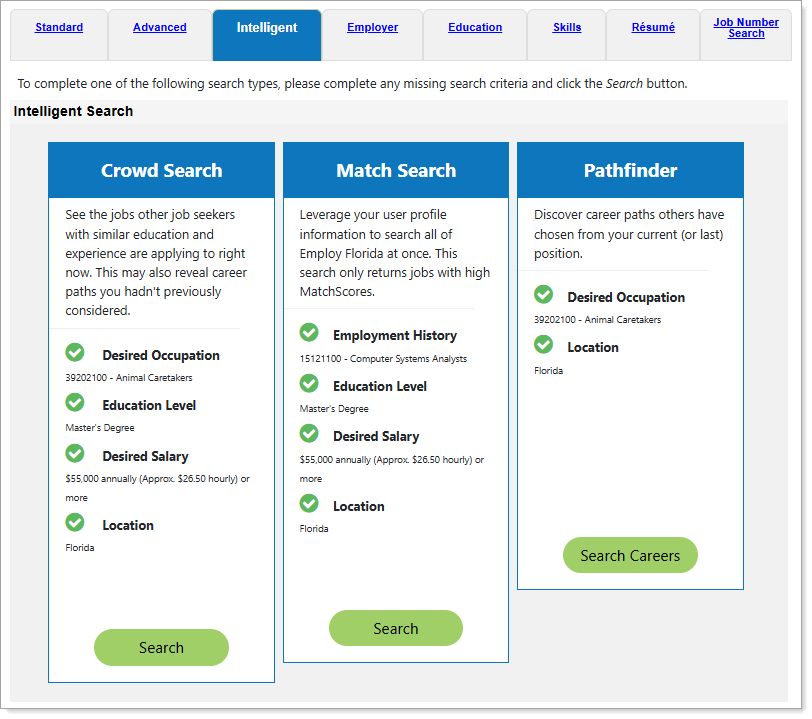Click checkmark icon next to Crowd Search Education Level
This screenshot has height=719, width=812.
(75, 403)
